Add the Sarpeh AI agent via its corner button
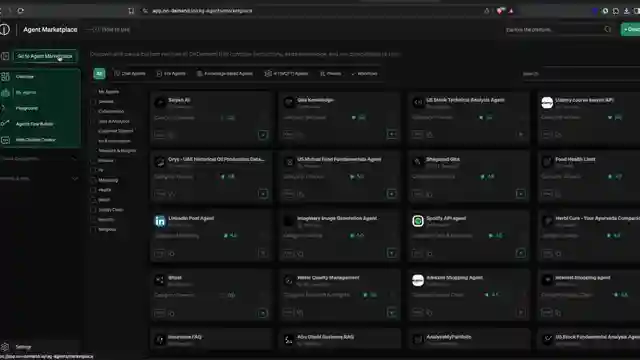 click(263, 134)
